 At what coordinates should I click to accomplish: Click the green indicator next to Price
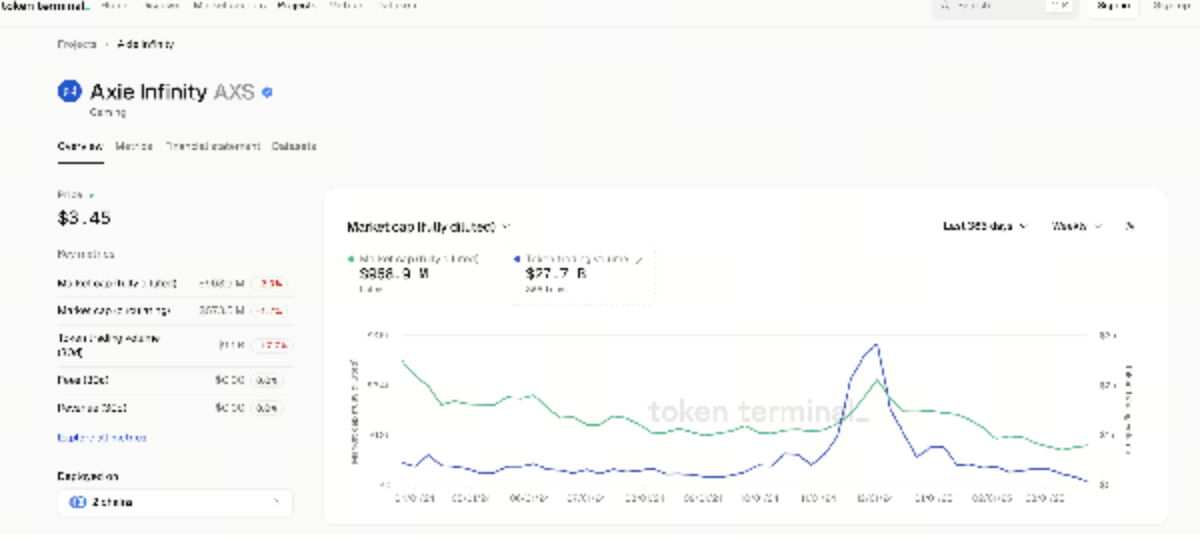click(x=92, y=196)
